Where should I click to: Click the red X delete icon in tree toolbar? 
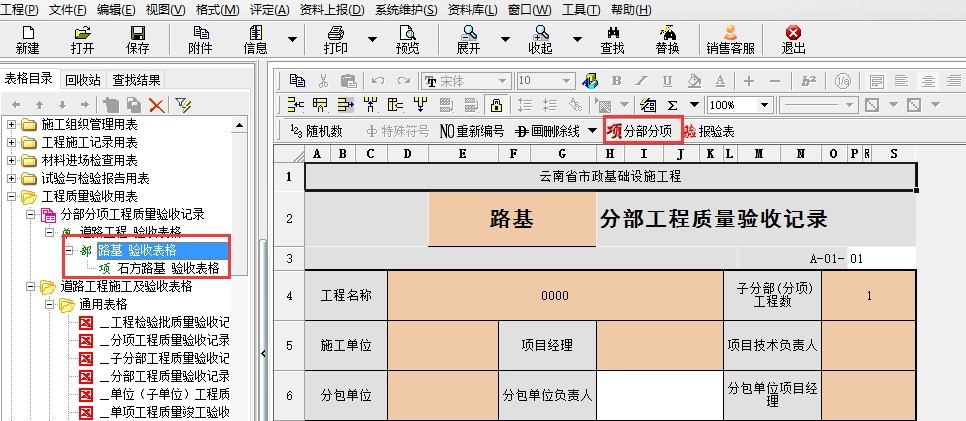coord(156,104)
